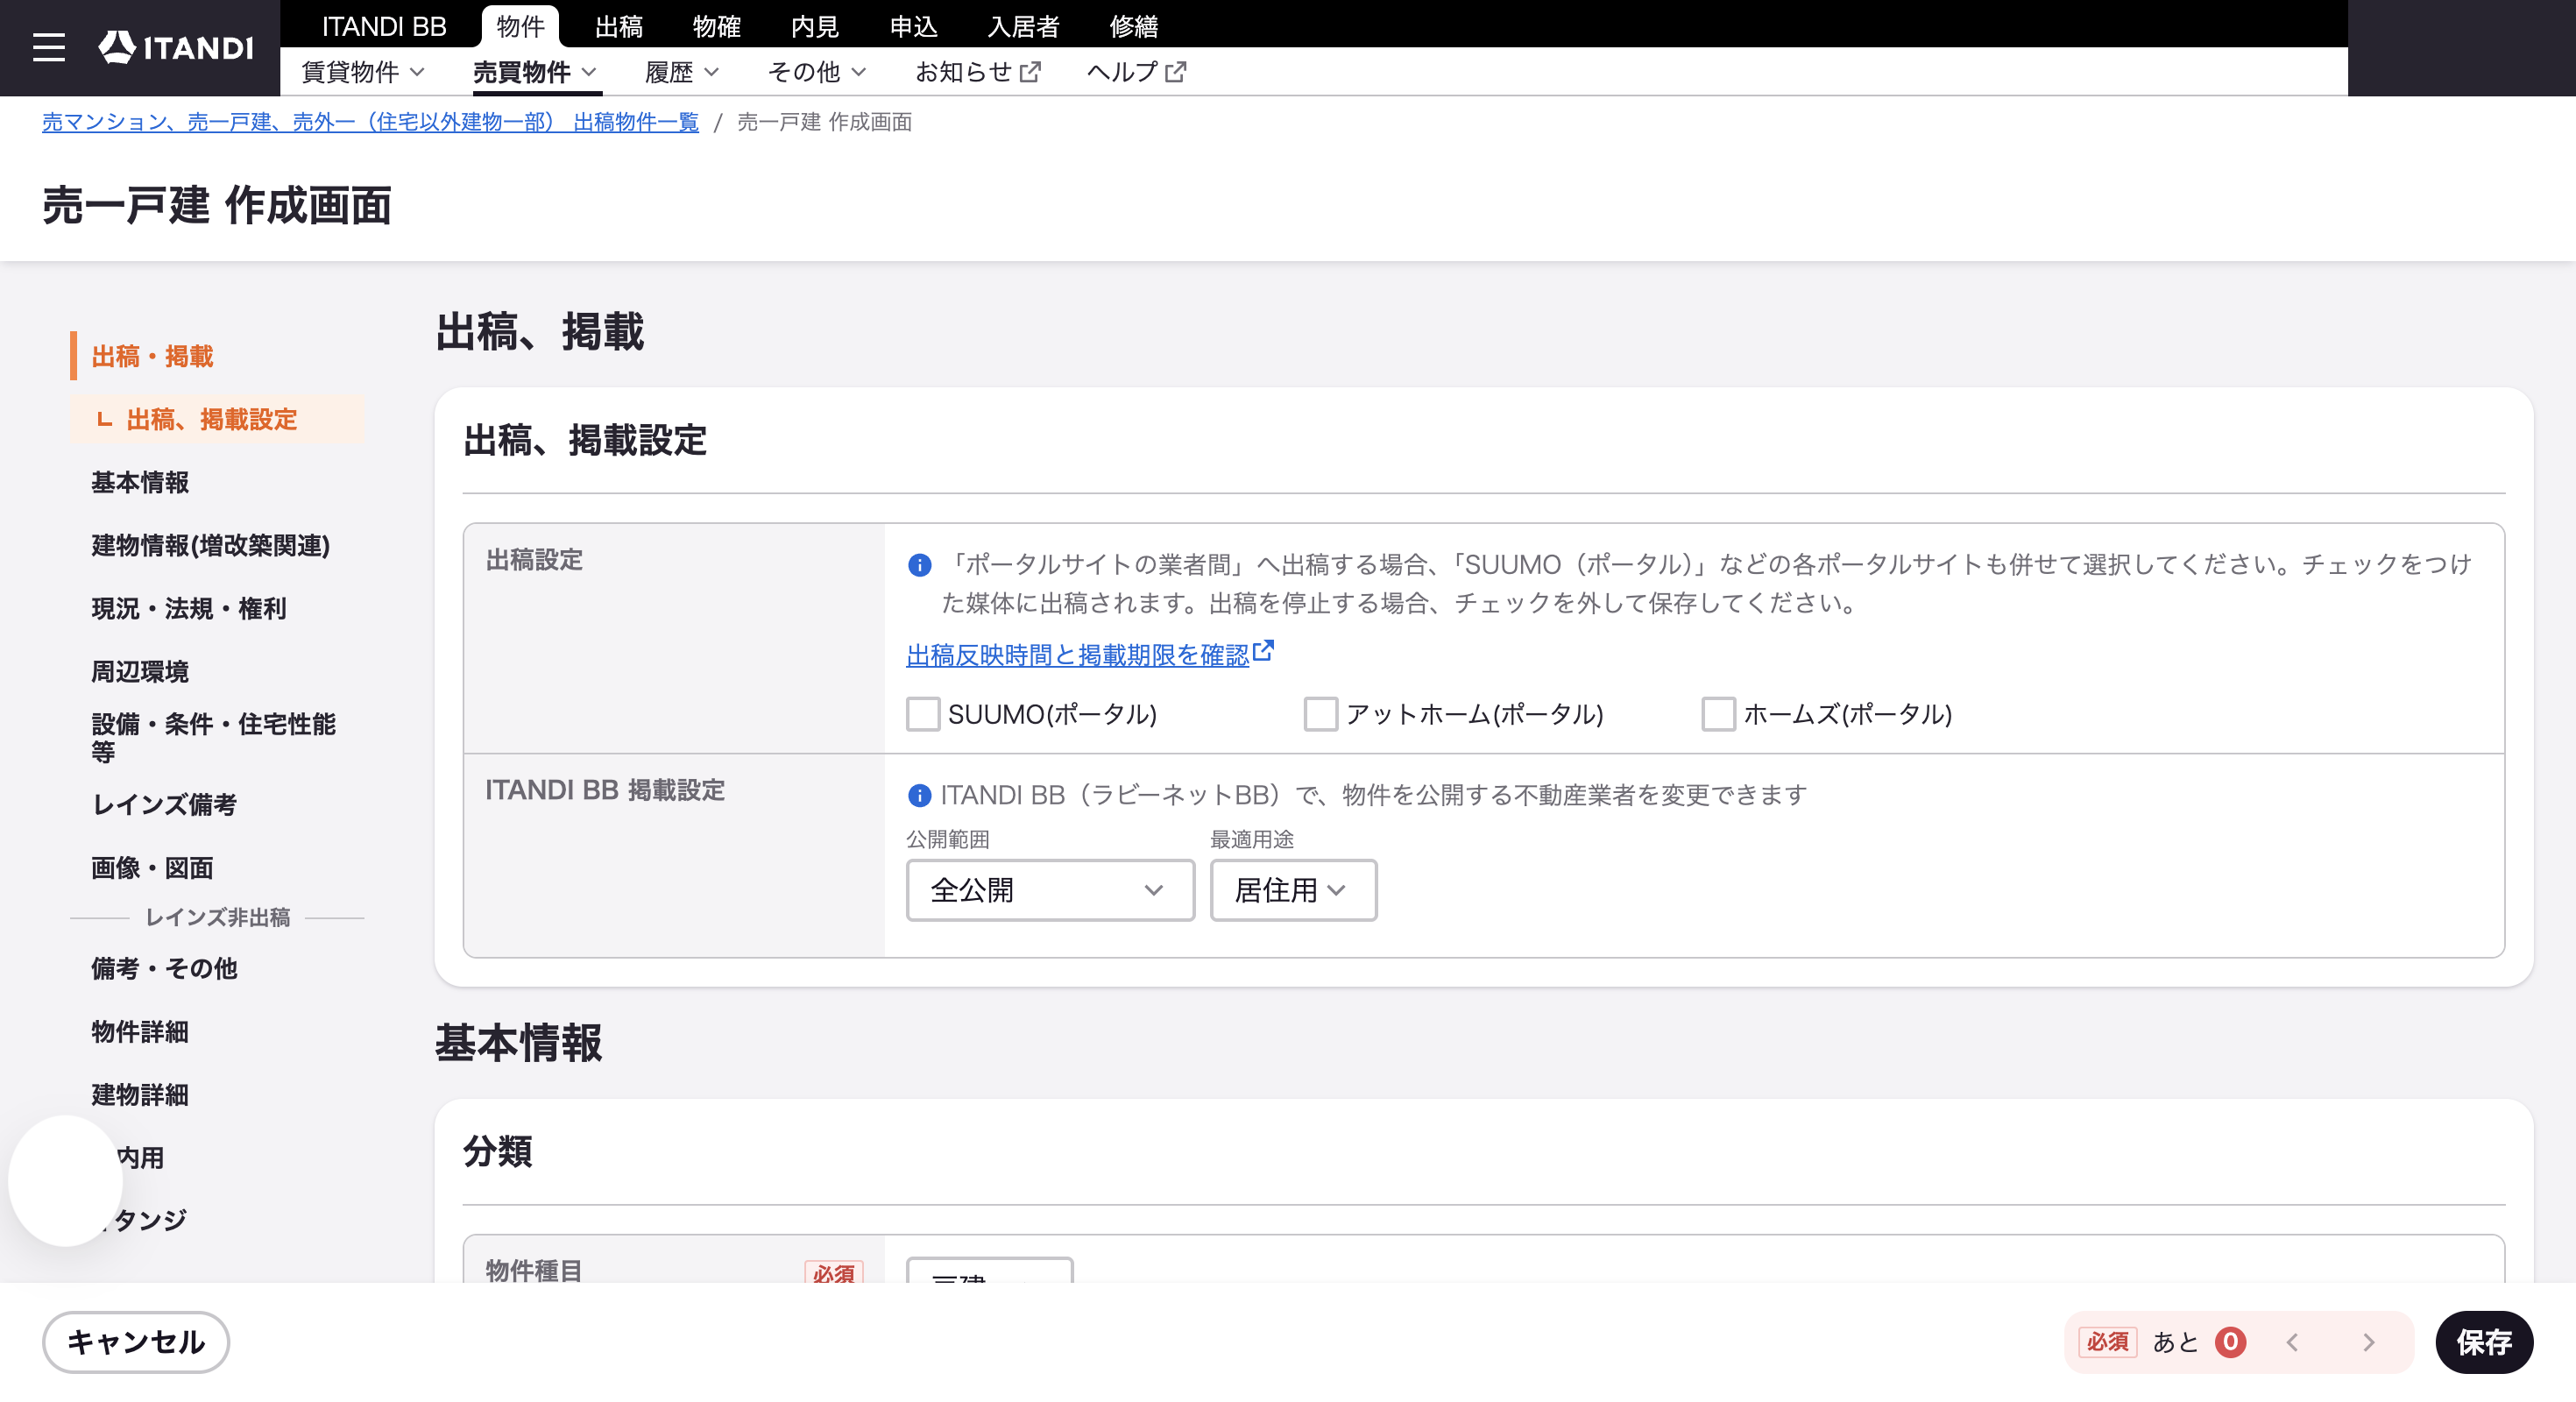This screenshot has height=1402, width=2576.
Task: Check the ホームズ(ポータル) checkbox
Action: click(1718, 714)
